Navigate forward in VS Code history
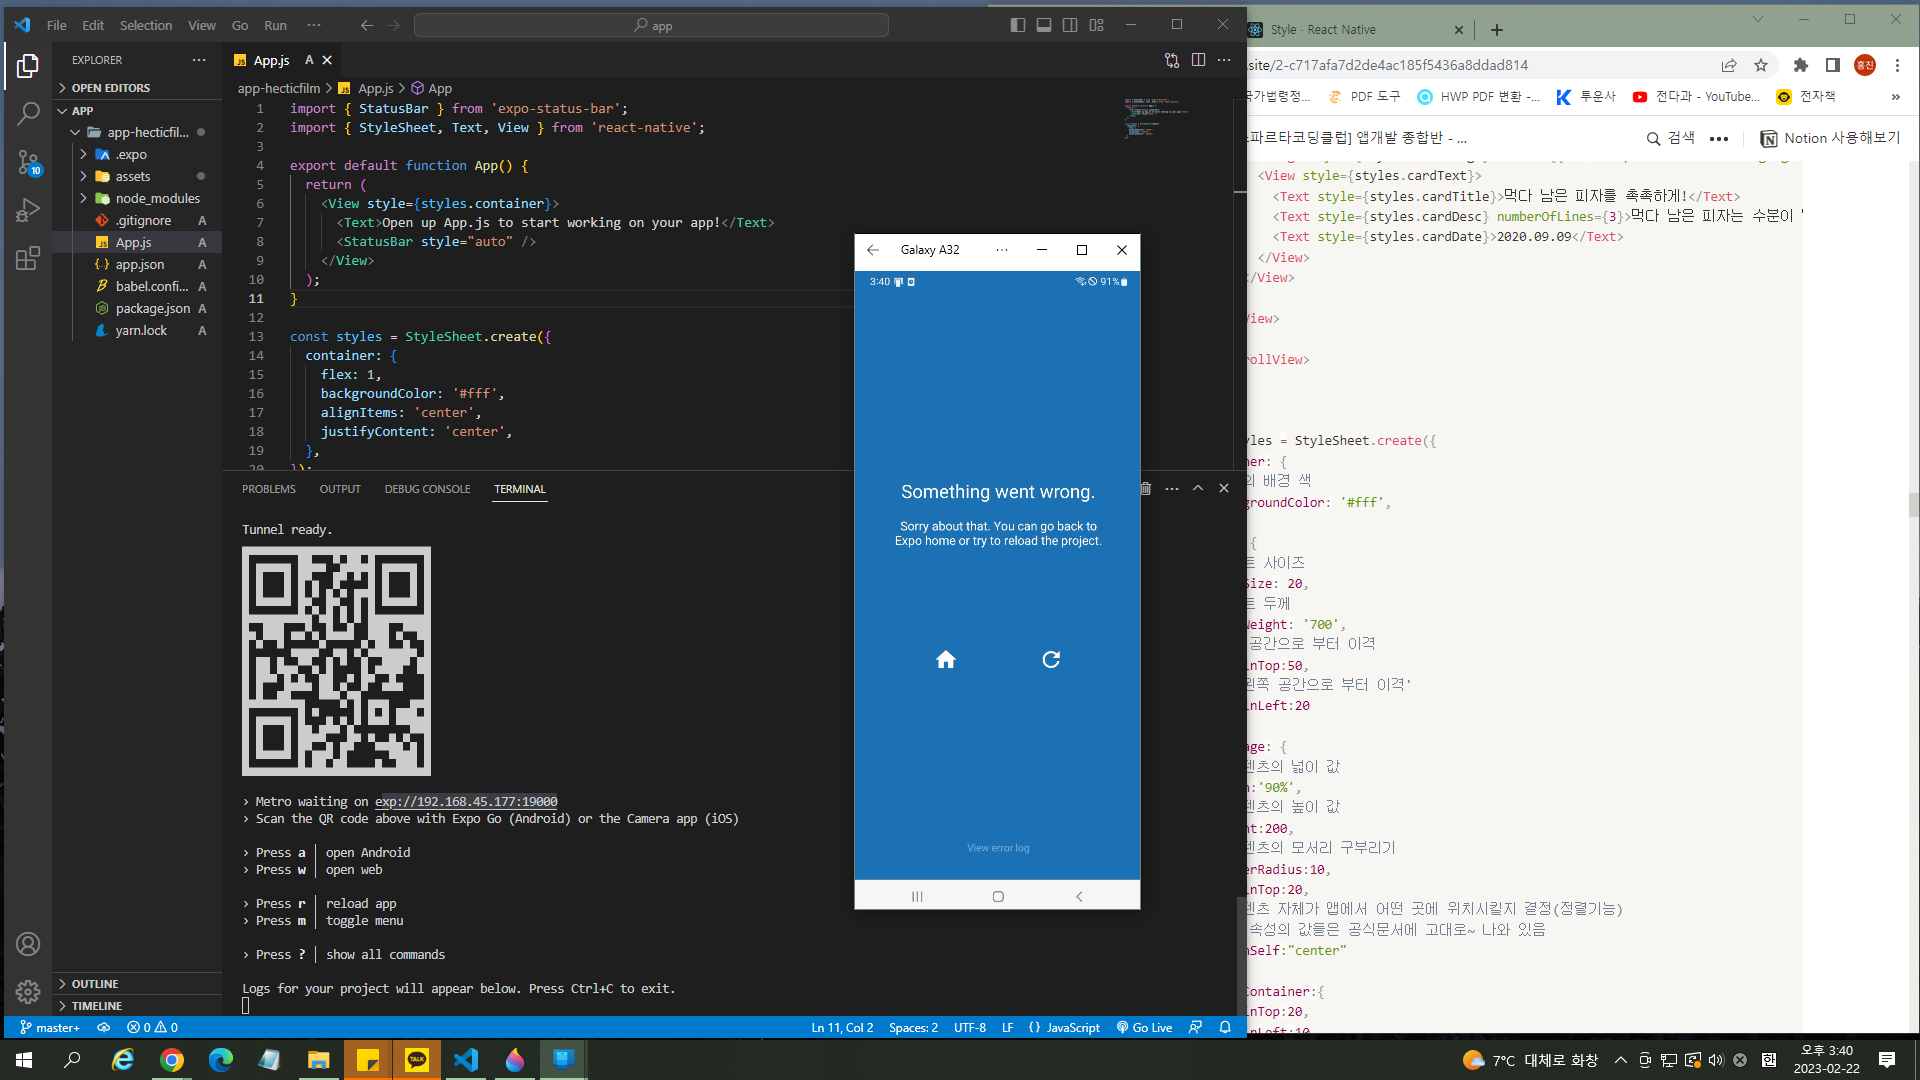Image resolution: width=1920 pixels, height=1080 pixels. click(x=394, y=25)
